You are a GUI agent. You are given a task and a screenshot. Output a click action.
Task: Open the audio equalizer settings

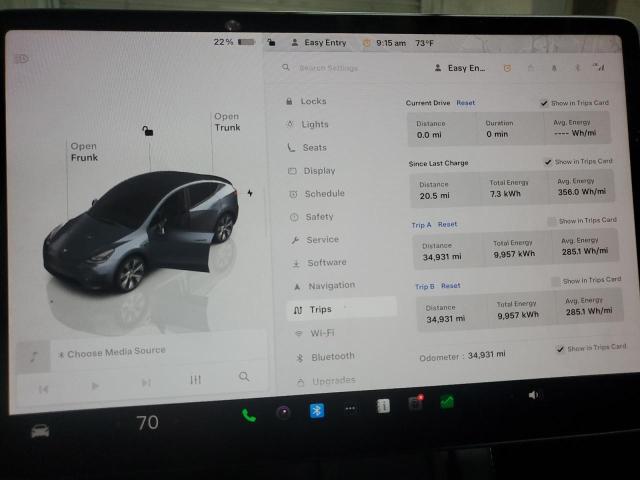[196, 380]
